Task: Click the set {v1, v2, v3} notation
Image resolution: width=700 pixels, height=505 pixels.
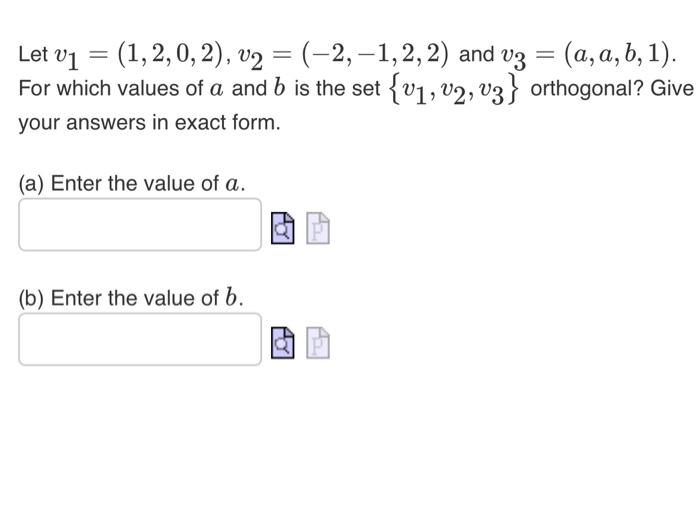Action: (454, 89)
